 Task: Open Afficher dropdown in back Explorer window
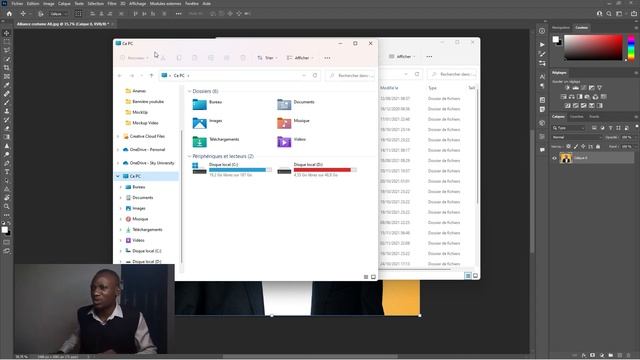[402, 56]
